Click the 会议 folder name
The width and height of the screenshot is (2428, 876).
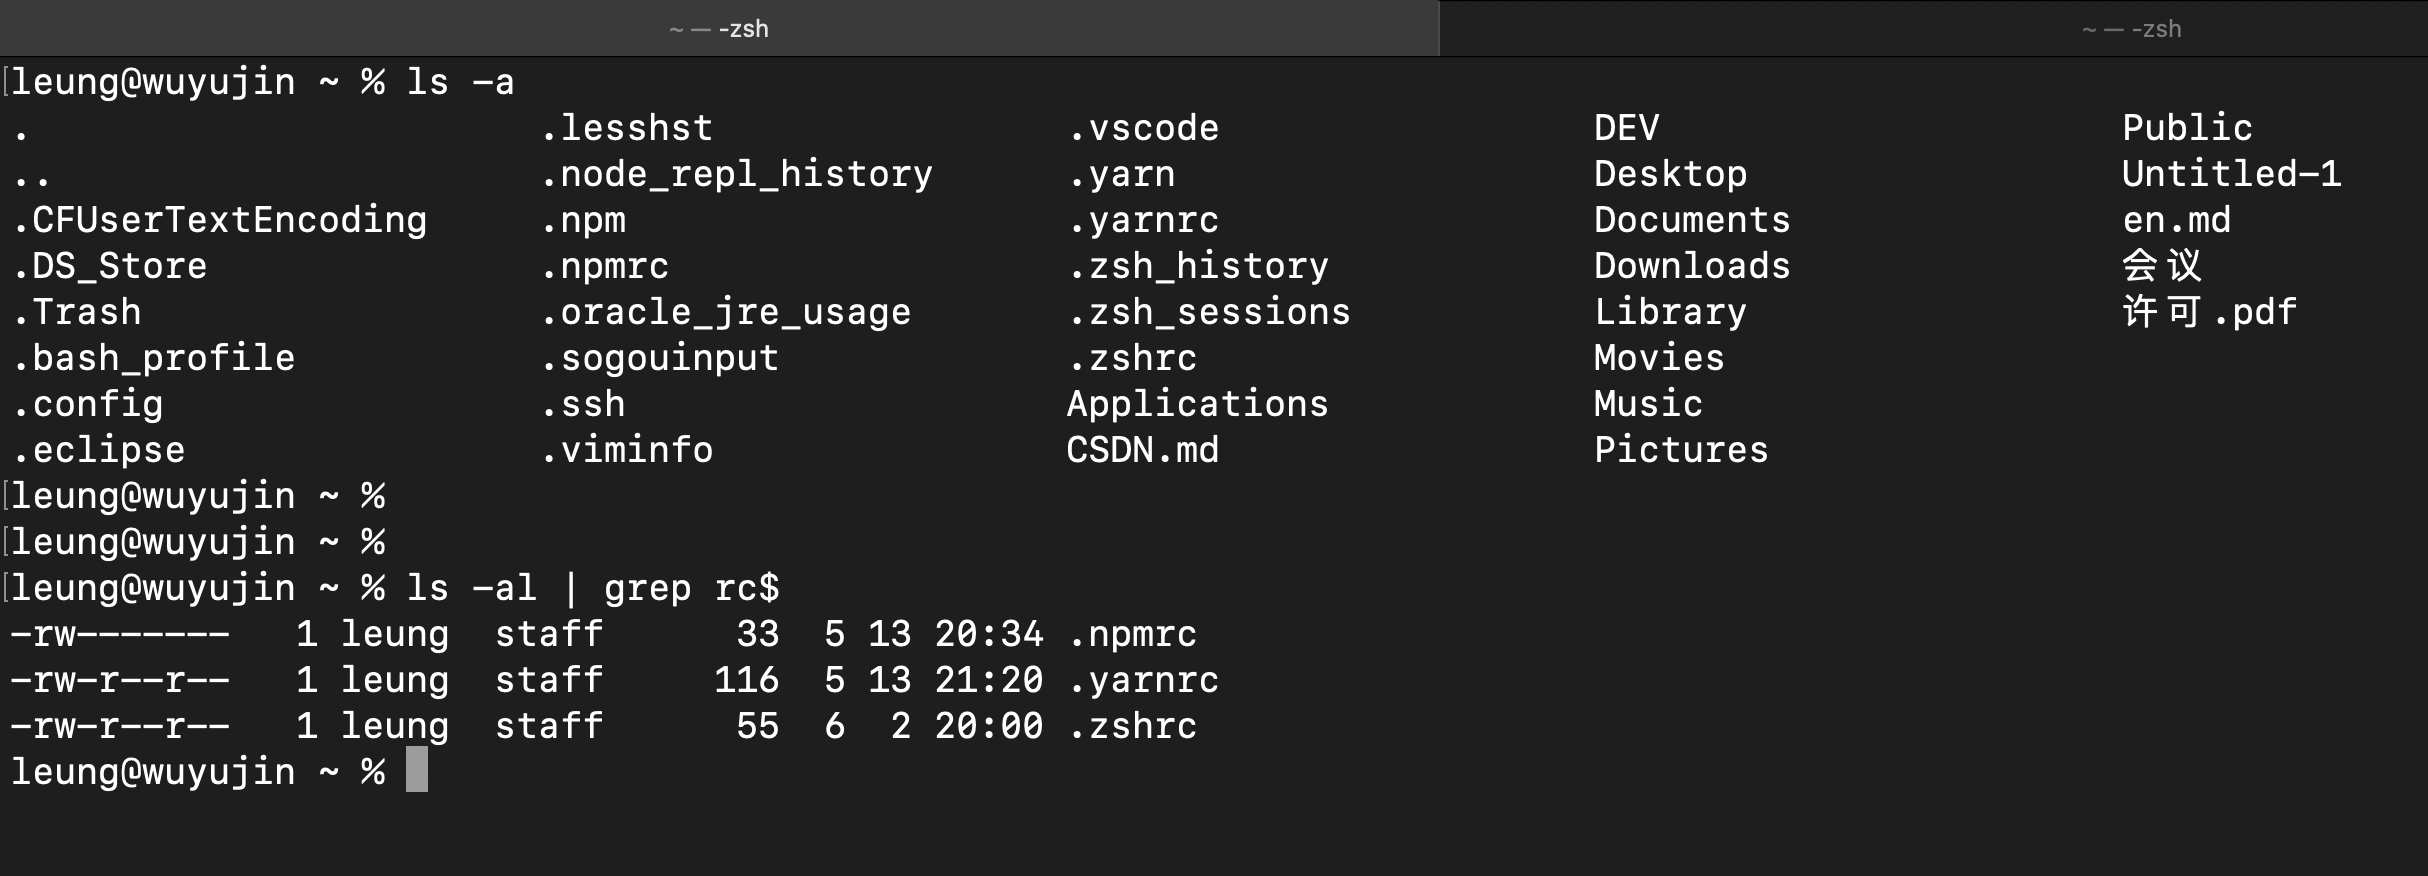pos(2162,265)
